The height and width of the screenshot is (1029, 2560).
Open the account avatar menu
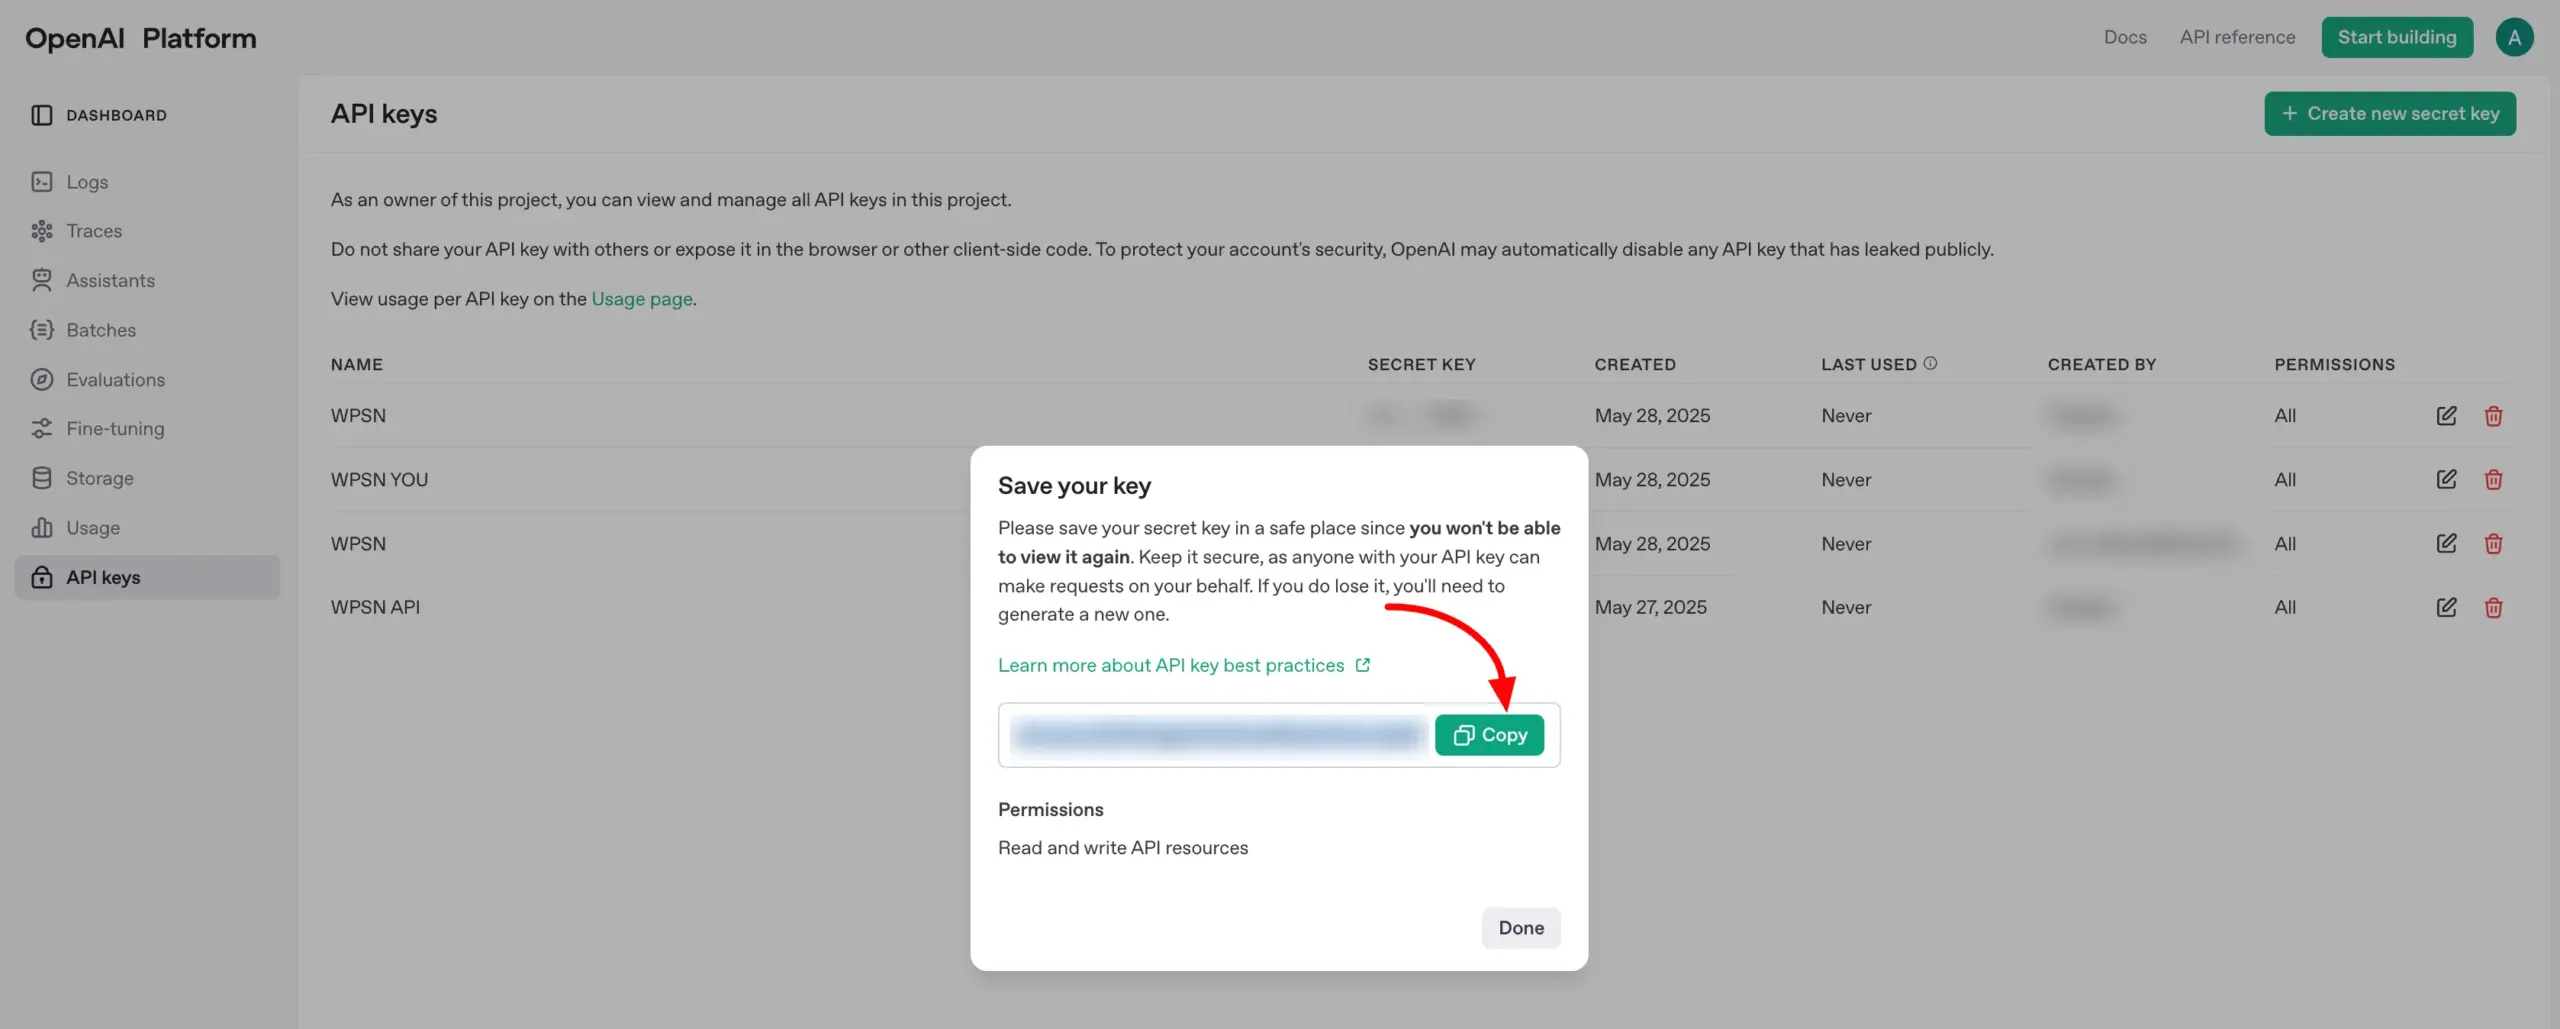pyautogui.click(x=2514, y=38)
